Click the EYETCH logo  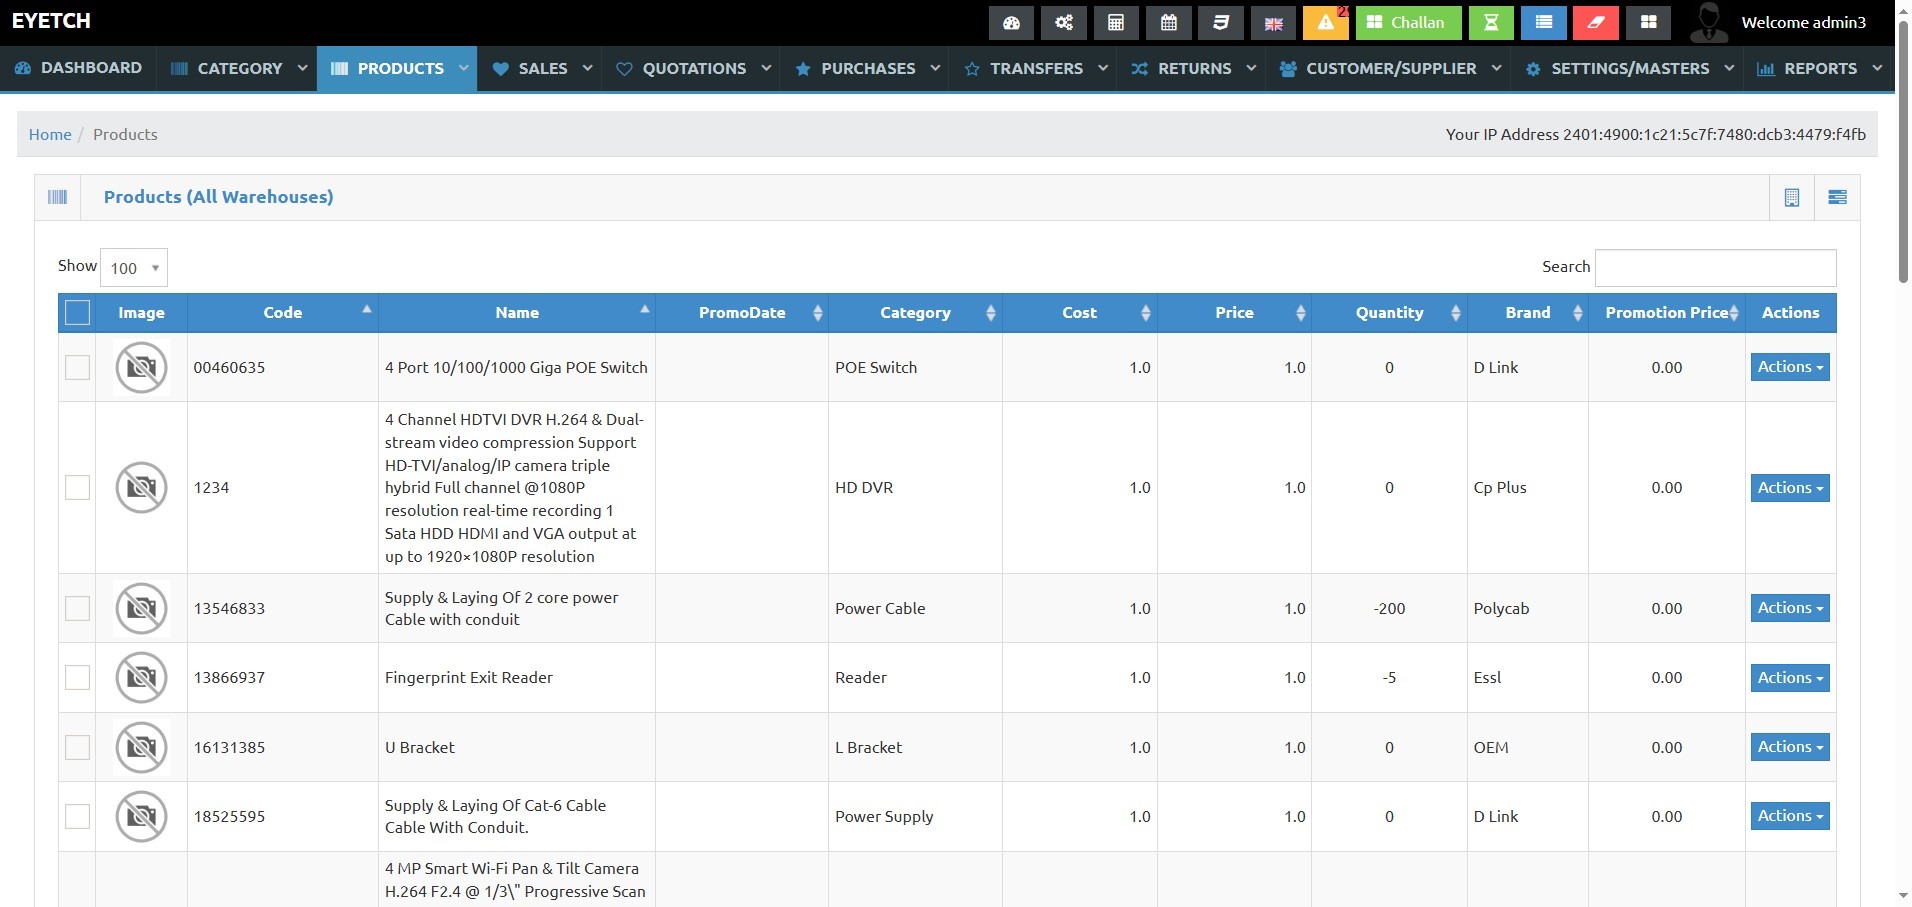[x=51, y=21]
